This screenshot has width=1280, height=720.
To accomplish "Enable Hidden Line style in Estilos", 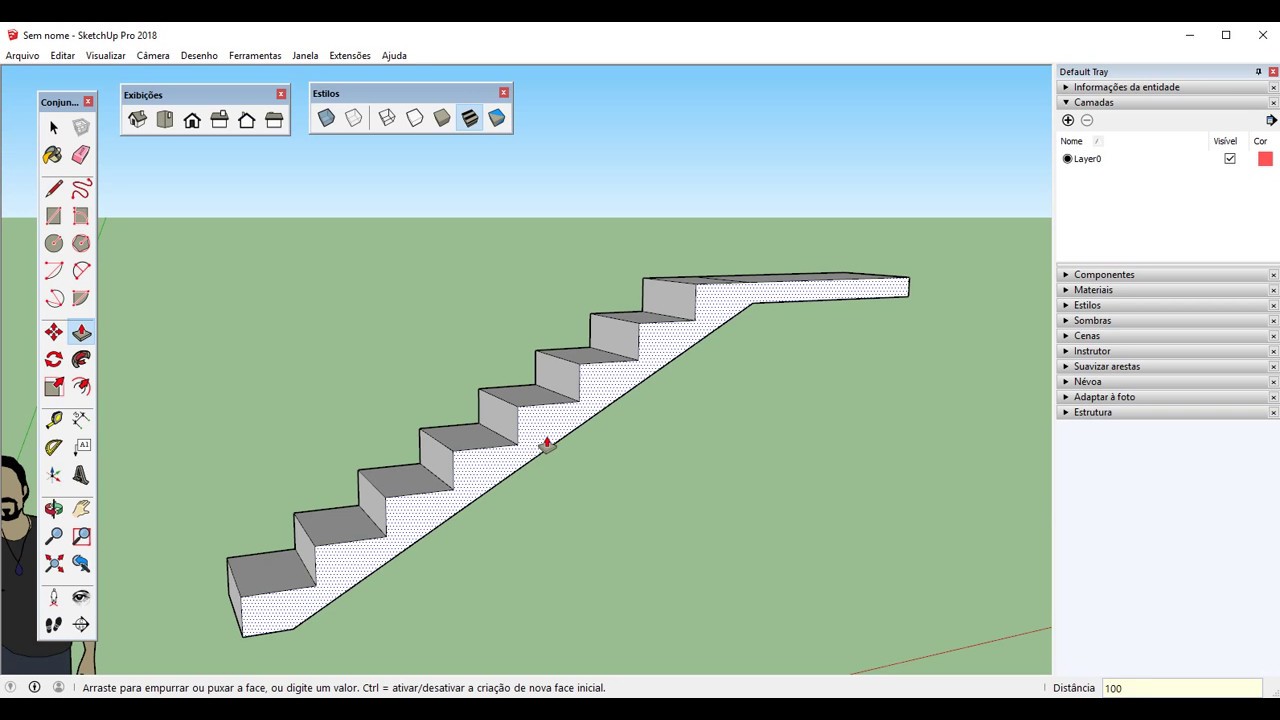I will 414,118.
